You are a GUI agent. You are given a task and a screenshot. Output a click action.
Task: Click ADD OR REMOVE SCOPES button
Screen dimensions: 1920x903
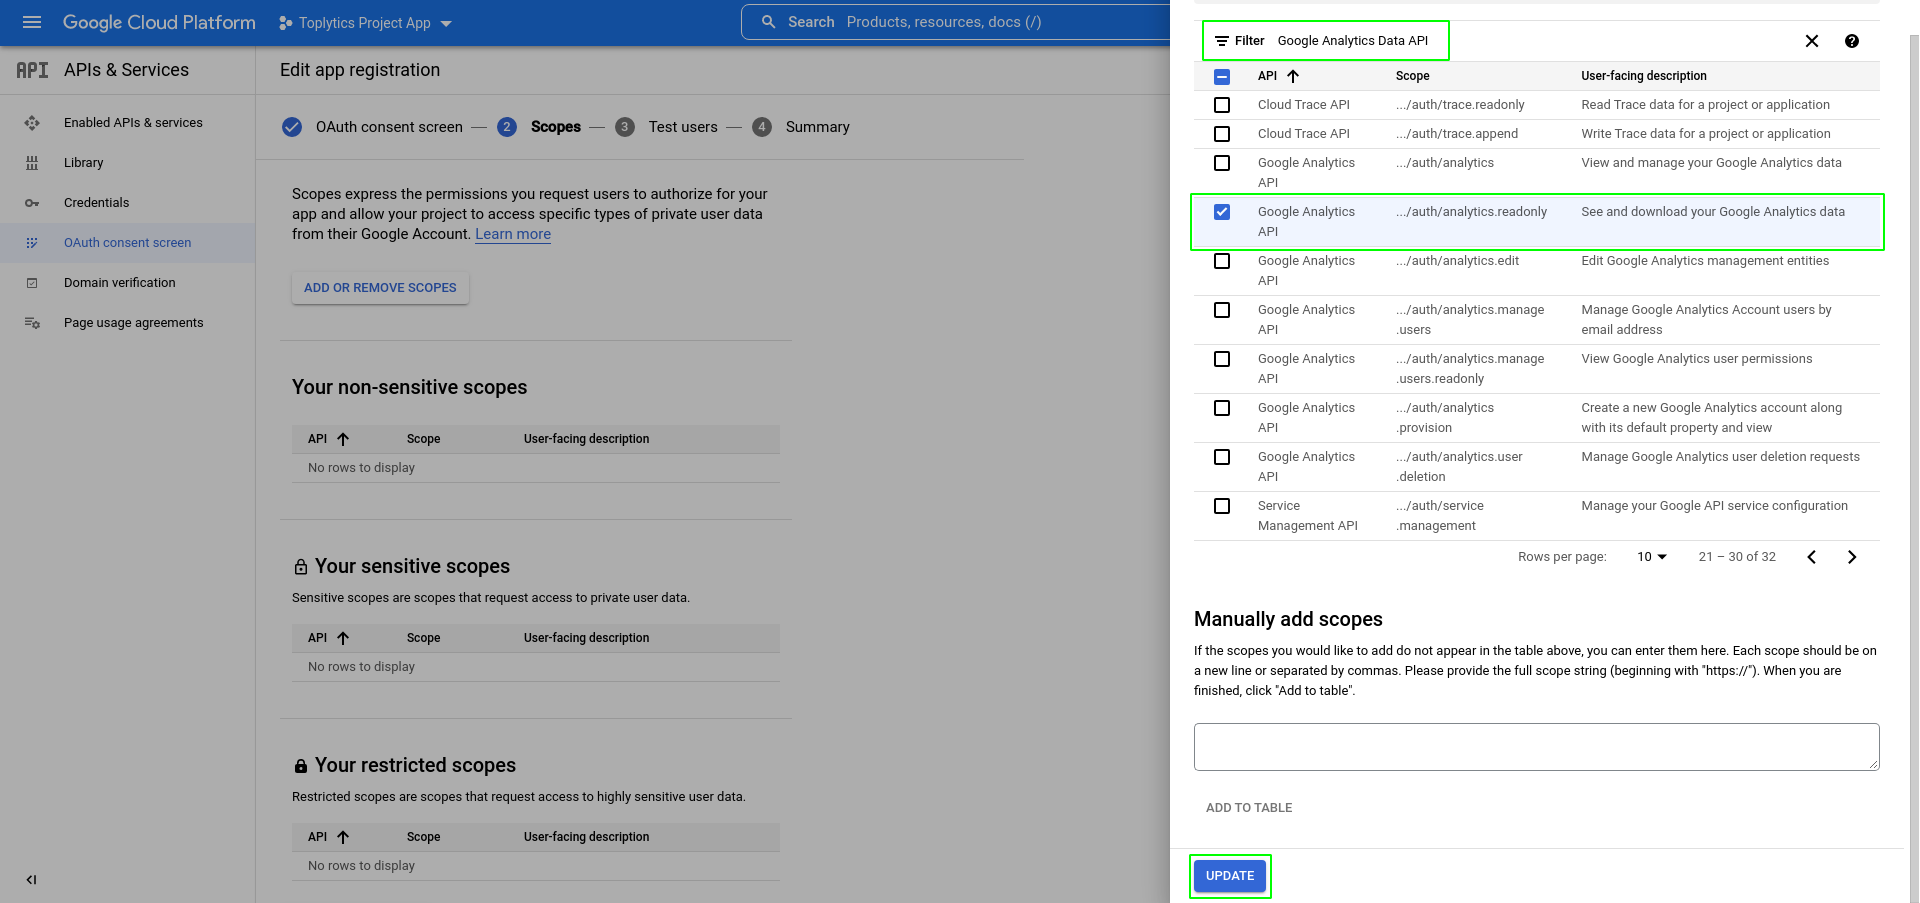tap(380, 288)
